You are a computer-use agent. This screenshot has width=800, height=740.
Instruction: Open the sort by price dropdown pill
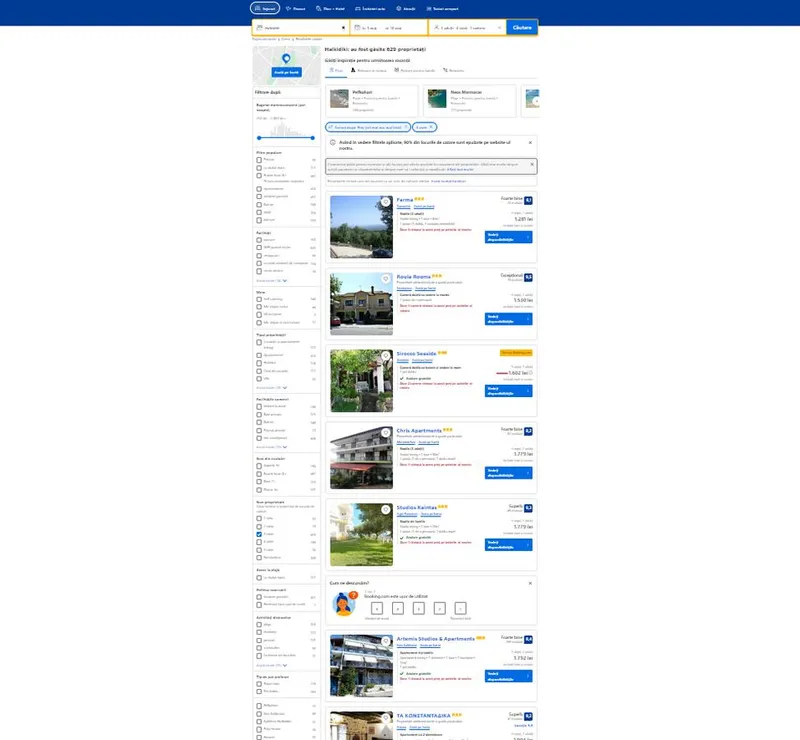pos(367,127)
